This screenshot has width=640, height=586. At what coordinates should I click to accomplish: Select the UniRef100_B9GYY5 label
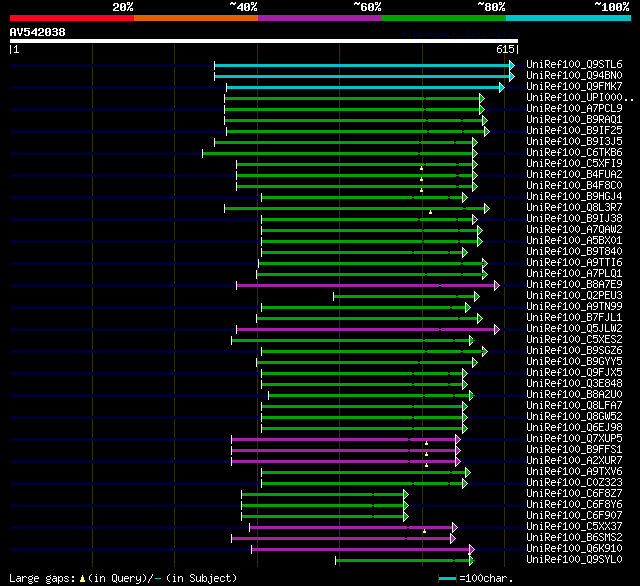pos(574,362)
